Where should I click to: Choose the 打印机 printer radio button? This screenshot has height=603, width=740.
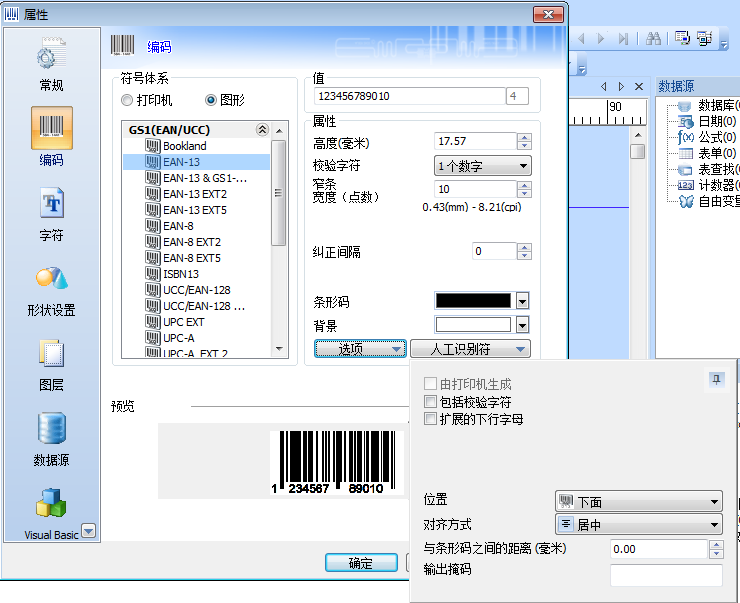tap(127, 100)
